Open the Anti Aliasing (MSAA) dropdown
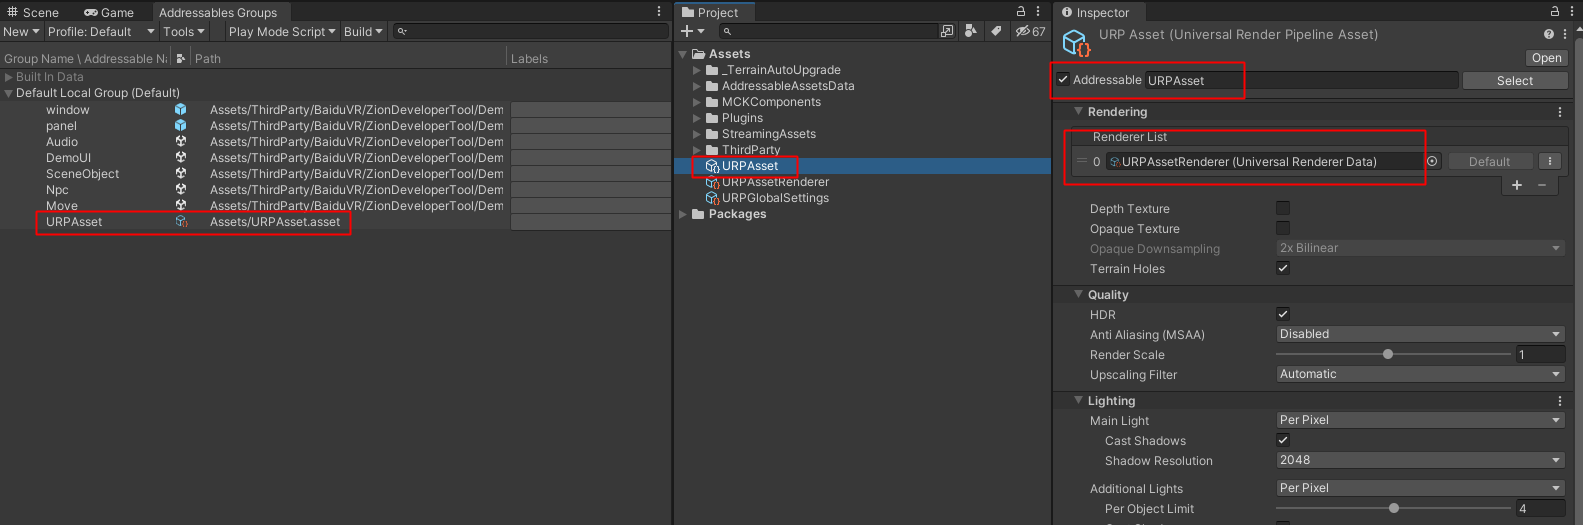The image size is (1583, 525). (x=1419, y=334)
